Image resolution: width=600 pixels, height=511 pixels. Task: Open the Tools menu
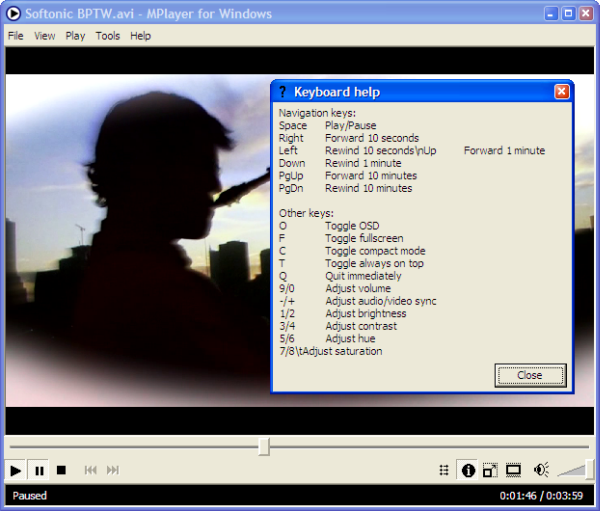click(107, 36)
